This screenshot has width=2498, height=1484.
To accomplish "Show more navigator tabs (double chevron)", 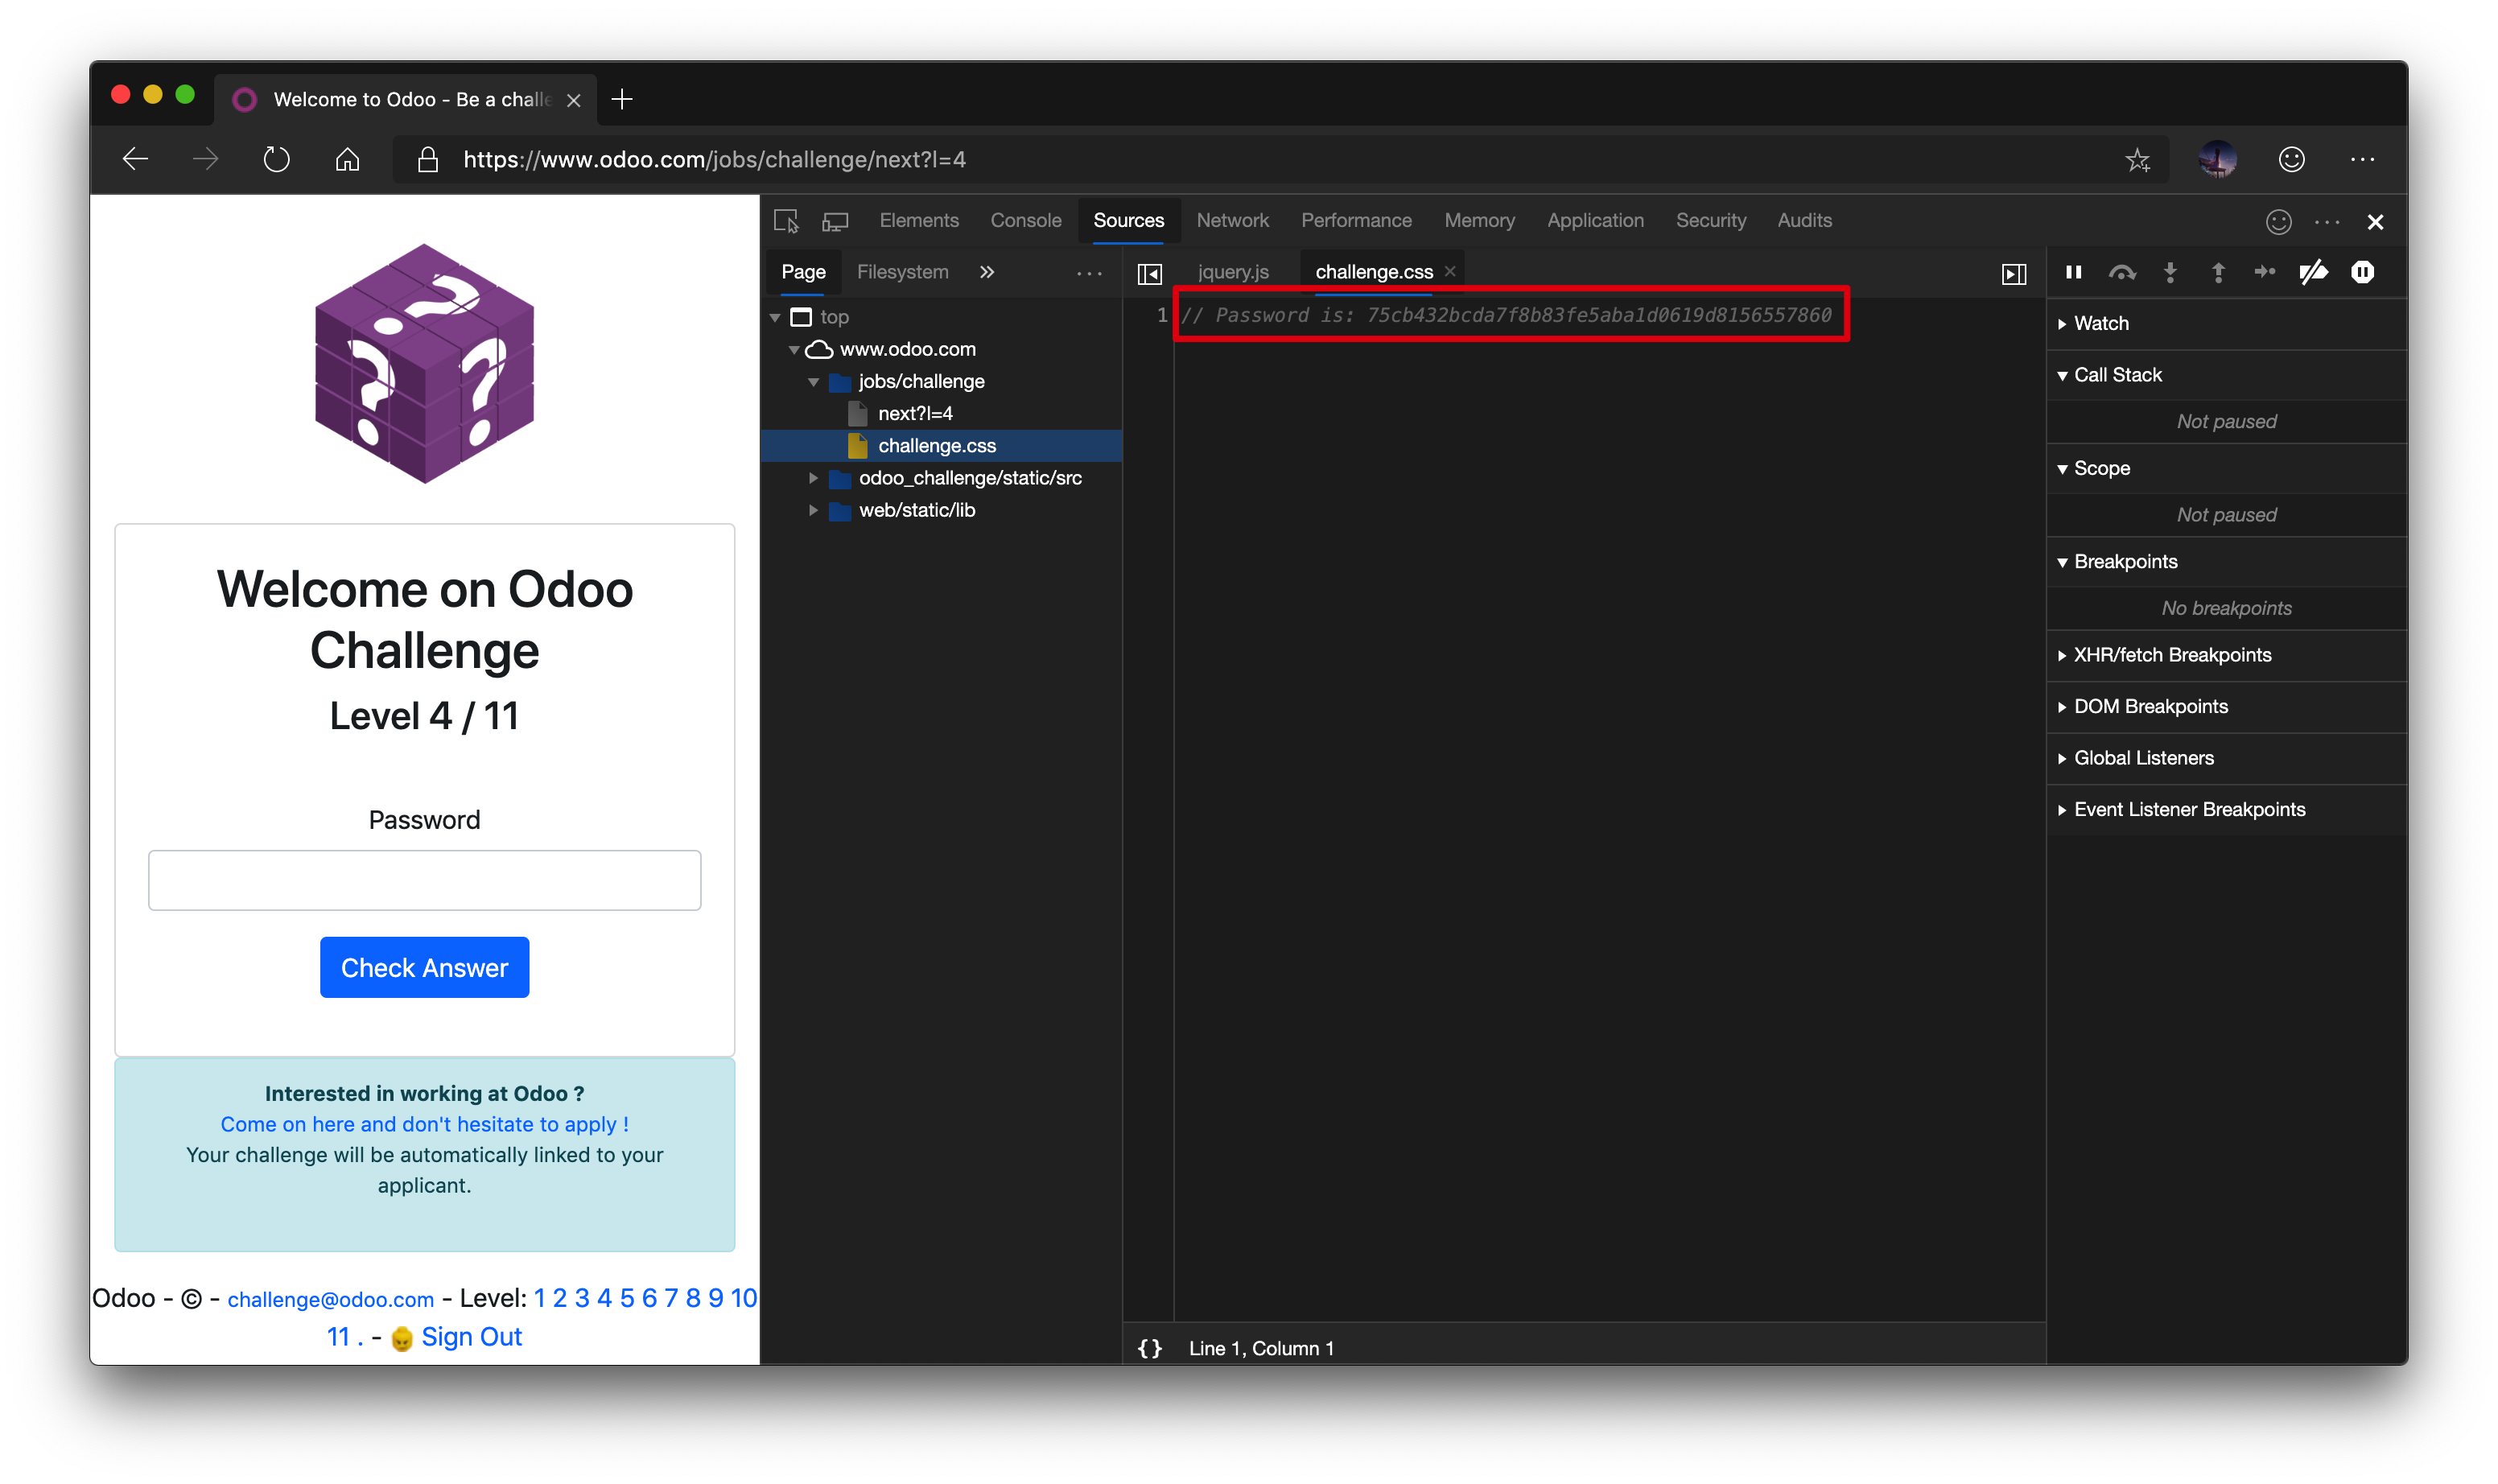I will point(986,272).
